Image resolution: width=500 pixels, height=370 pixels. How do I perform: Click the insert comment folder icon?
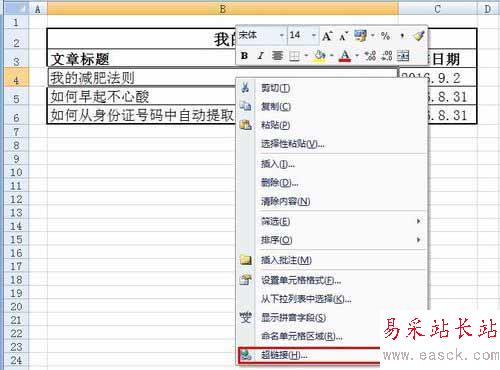point(246,260)
